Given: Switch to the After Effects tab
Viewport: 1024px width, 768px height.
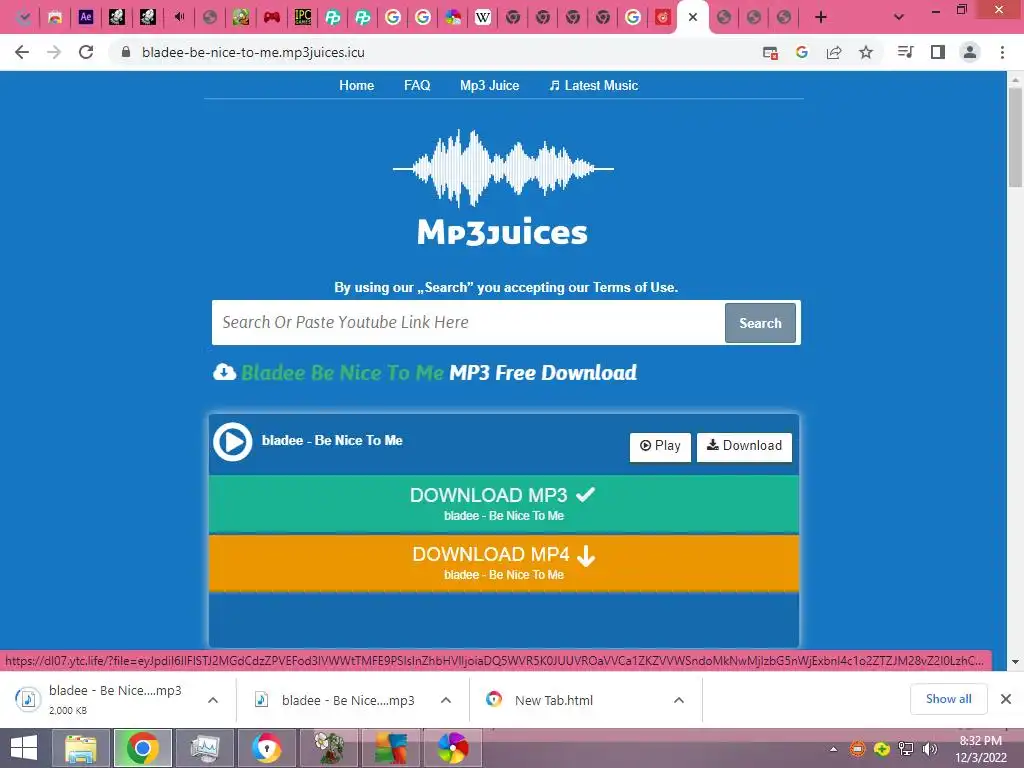Looking at the screenshot, I should coord(86,18).
